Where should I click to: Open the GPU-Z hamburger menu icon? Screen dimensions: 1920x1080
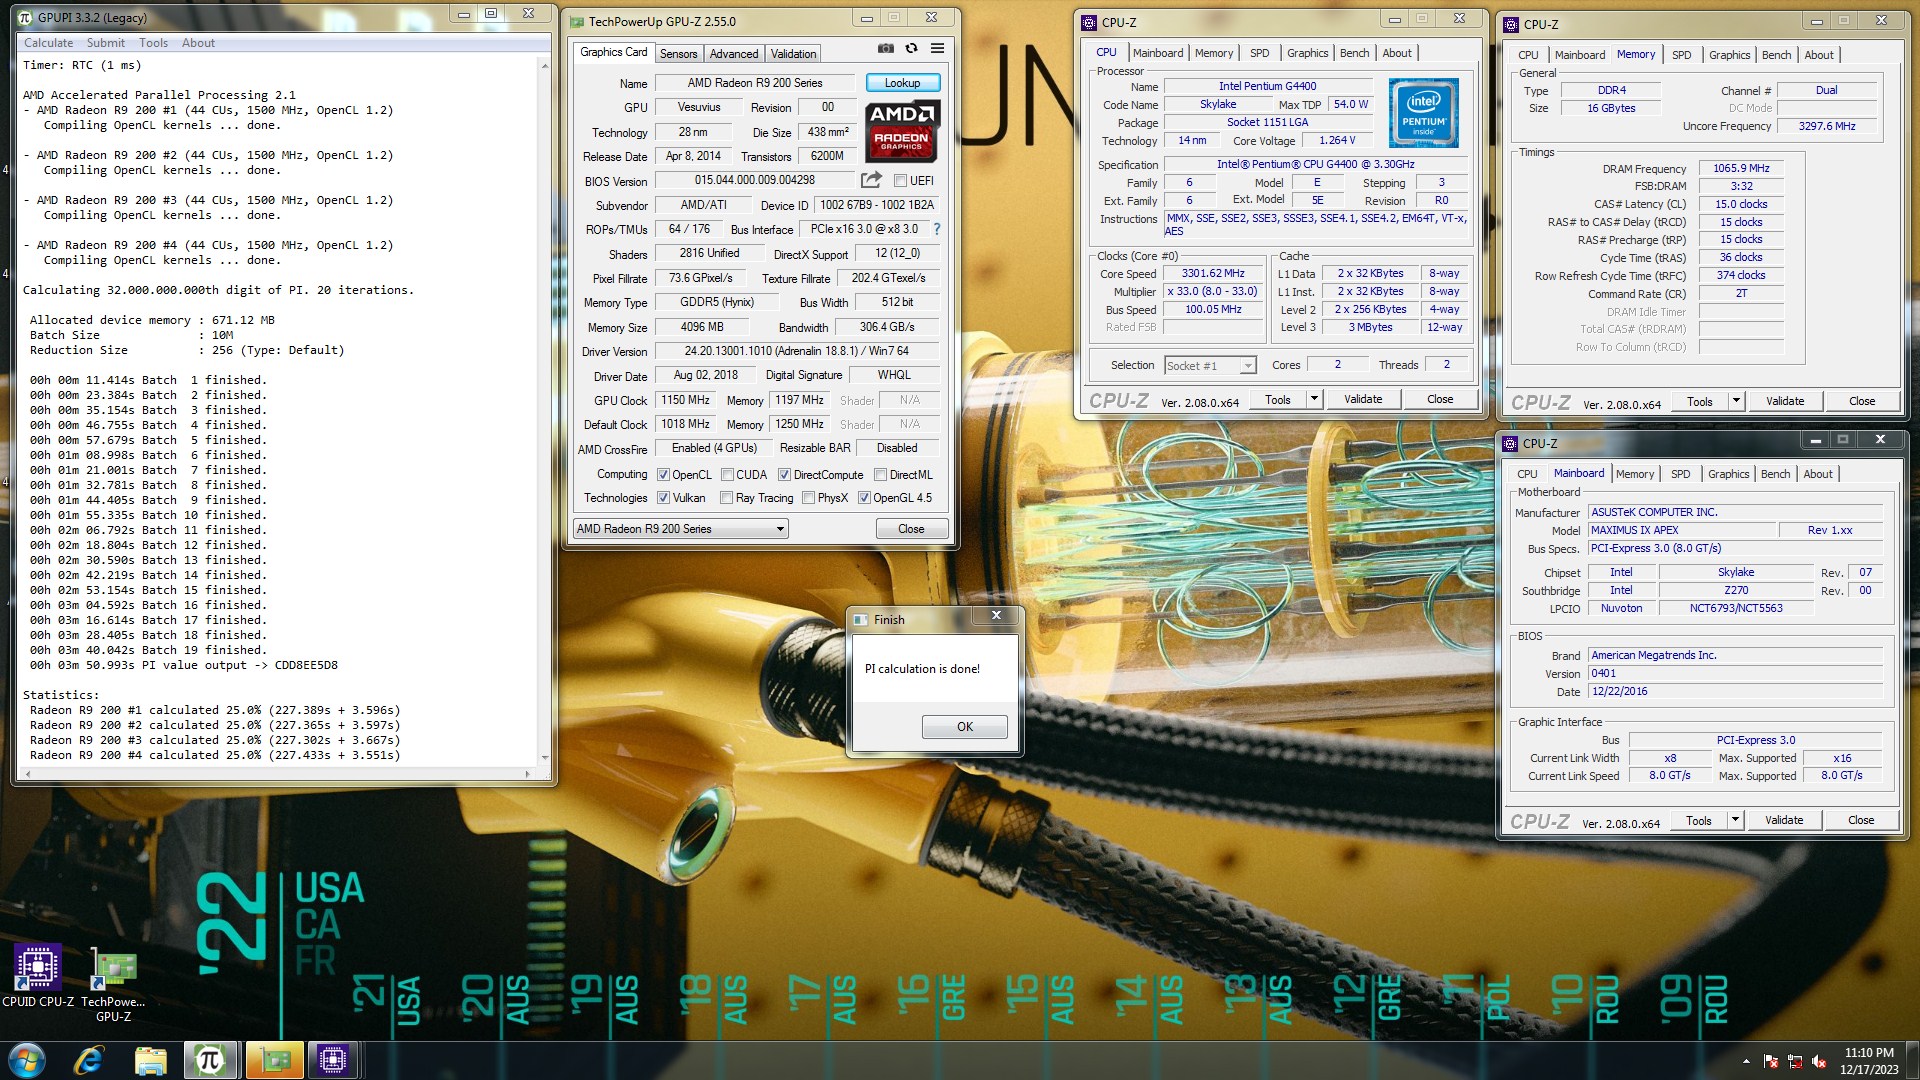pos(937,48)
